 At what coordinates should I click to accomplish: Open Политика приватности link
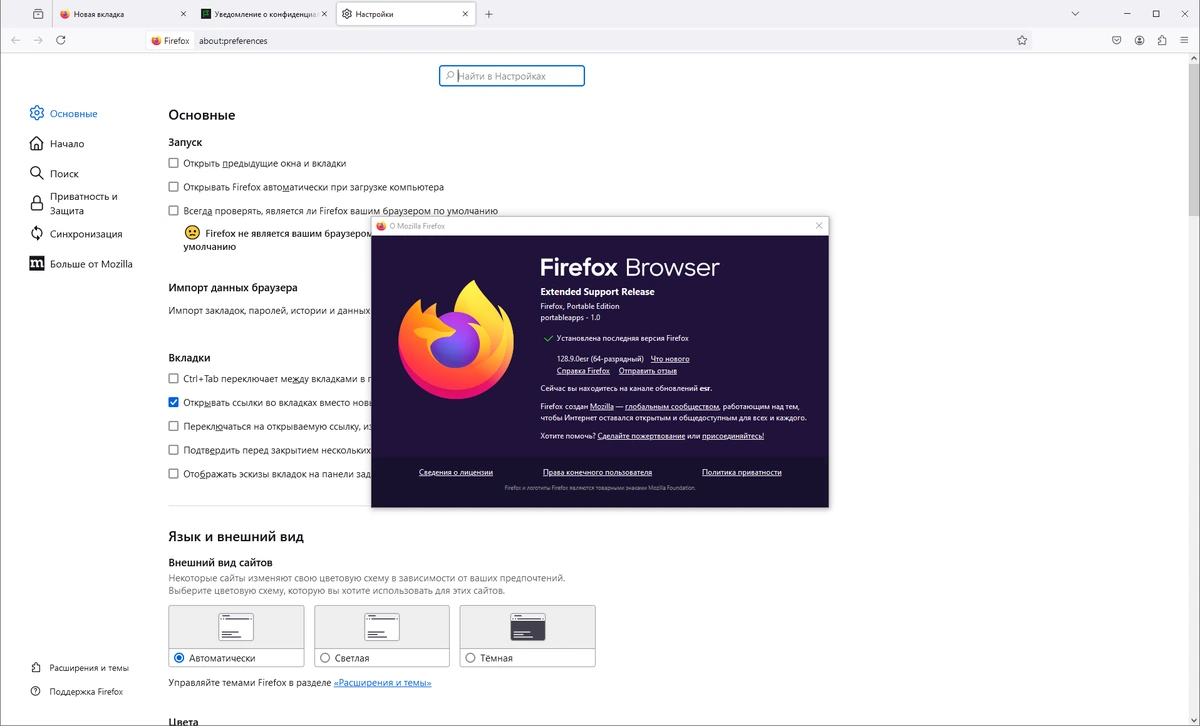click(x=742, y=472)
